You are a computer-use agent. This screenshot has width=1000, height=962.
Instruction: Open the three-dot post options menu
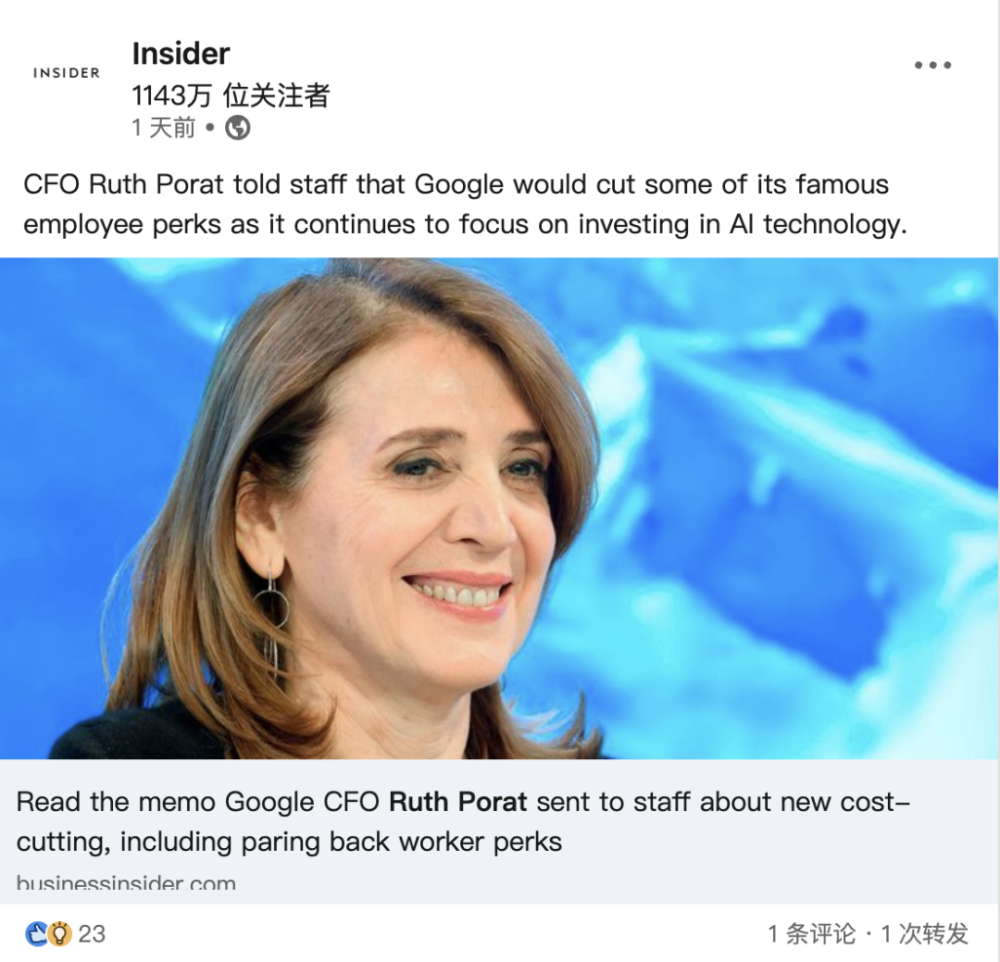pos(932,65)
